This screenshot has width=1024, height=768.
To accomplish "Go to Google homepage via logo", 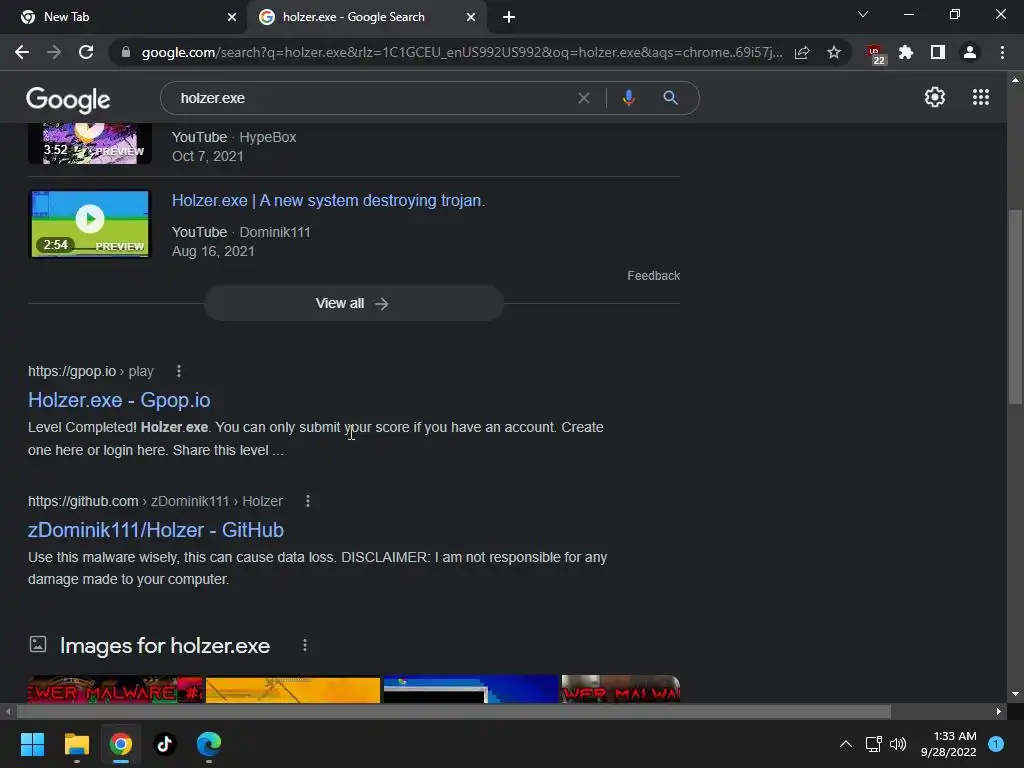I will point(68,99).
